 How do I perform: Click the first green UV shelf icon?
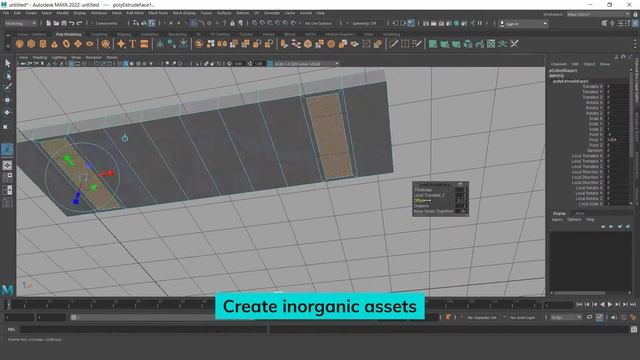coord(433,44)
